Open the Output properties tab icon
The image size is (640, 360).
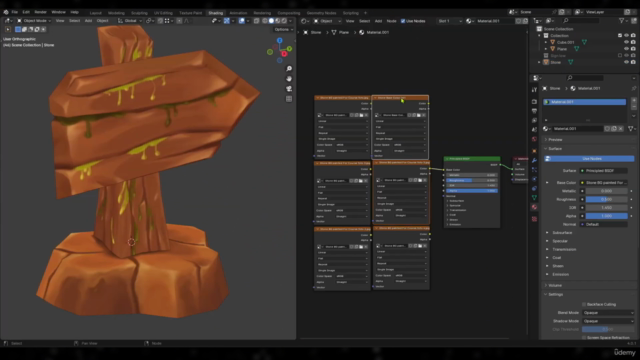pos(534,111)
